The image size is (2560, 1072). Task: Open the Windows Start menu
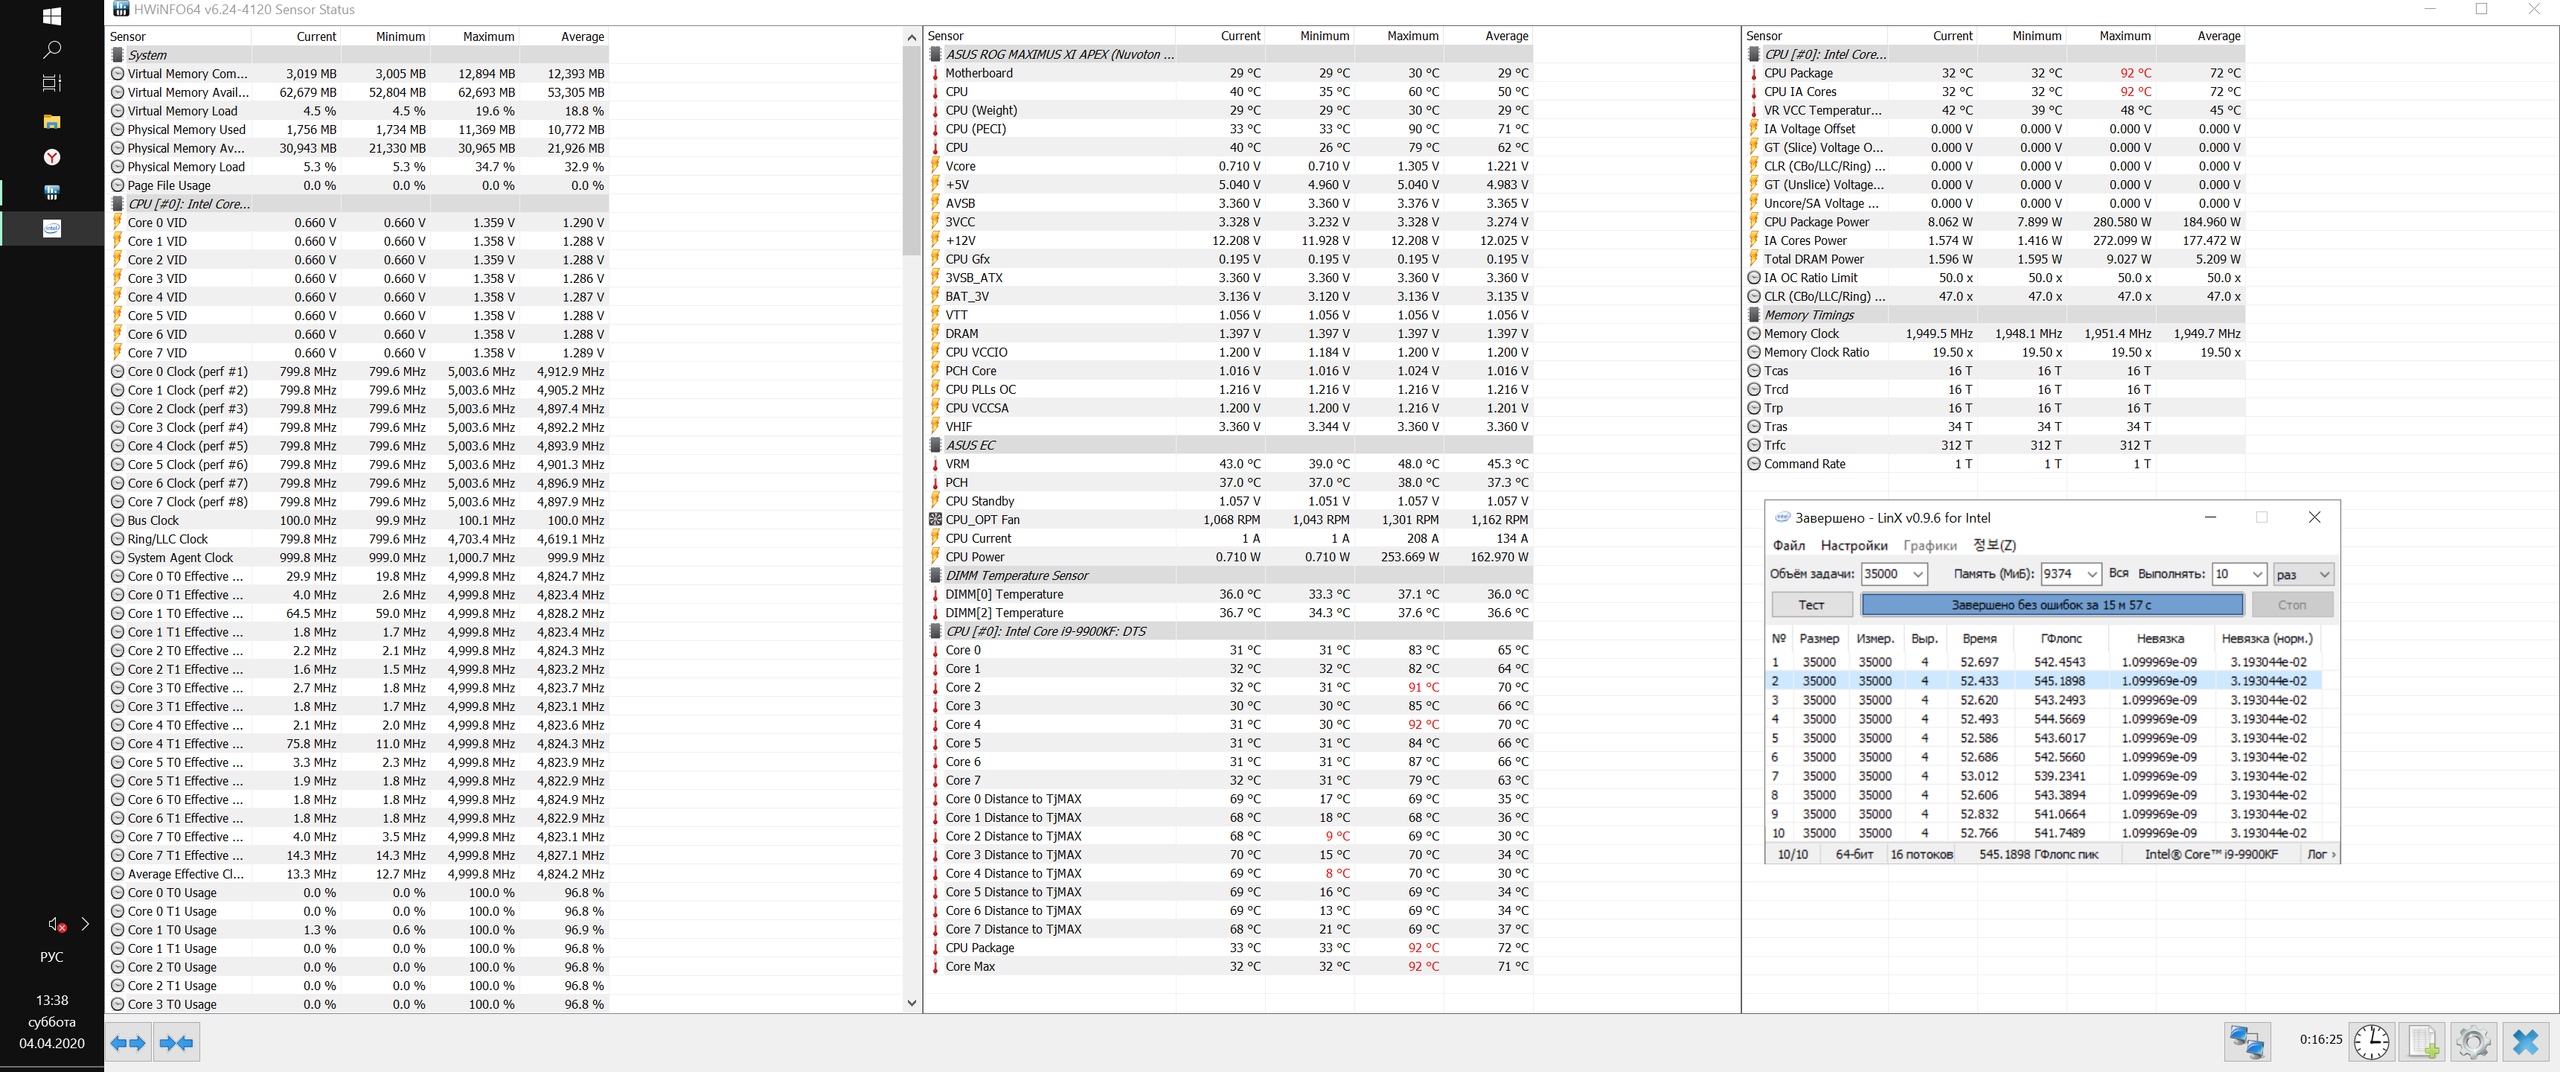click(x=52, y=16)
